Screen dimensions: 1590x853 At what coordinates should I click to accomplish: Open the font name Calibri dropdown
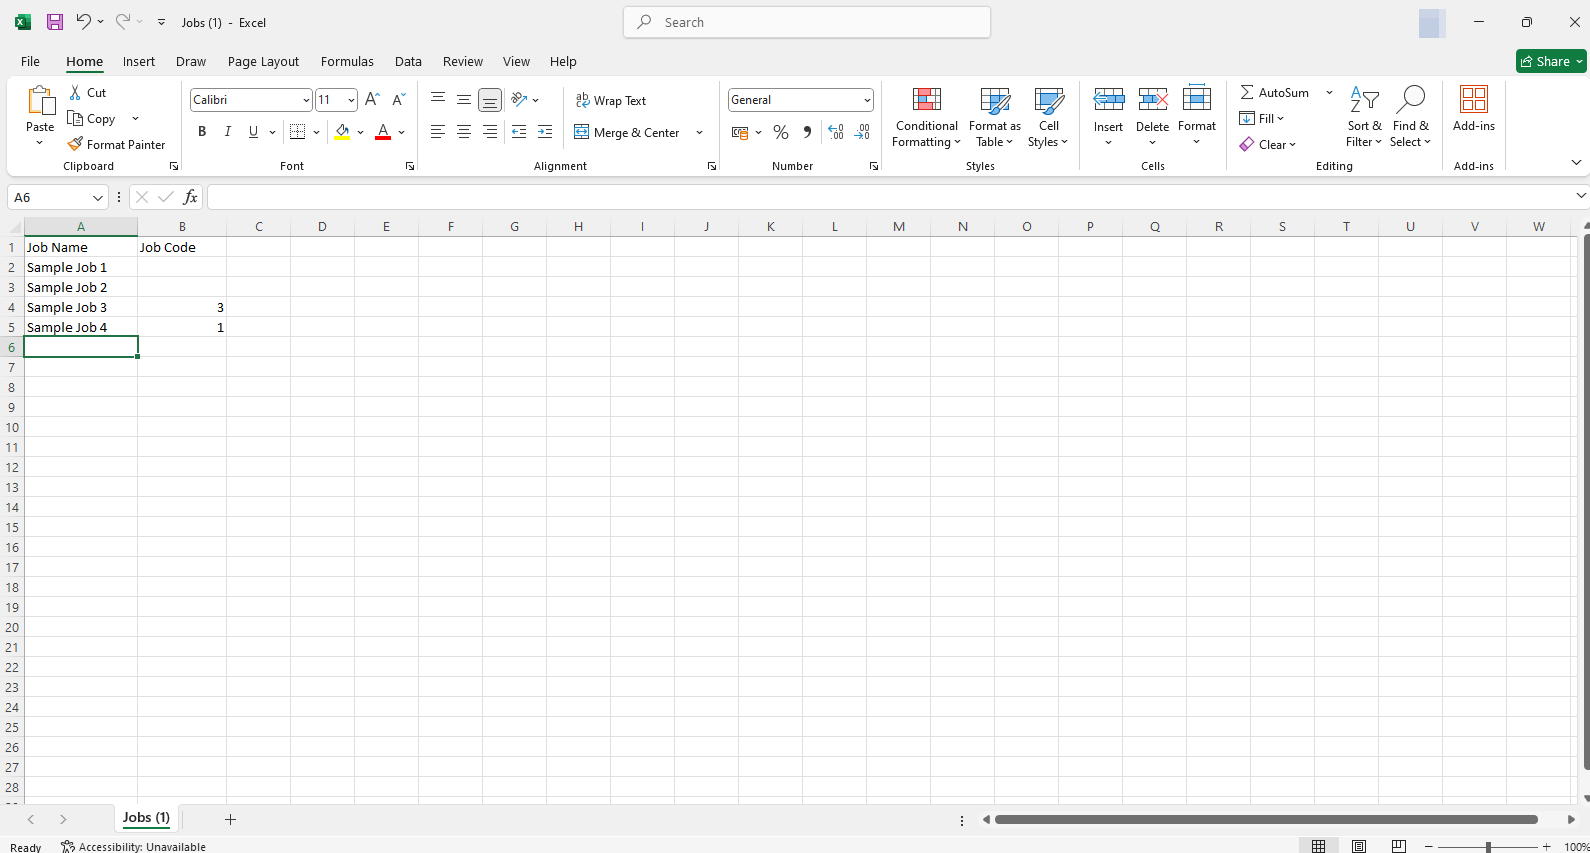pos(306,100)
